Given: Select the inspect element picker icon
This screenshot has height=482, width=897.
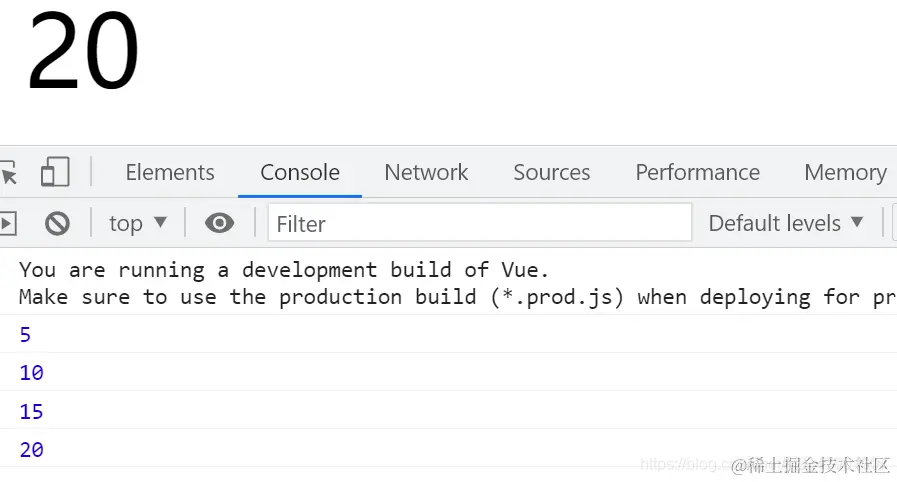Looking at the screenshot, I should [8, 173].
